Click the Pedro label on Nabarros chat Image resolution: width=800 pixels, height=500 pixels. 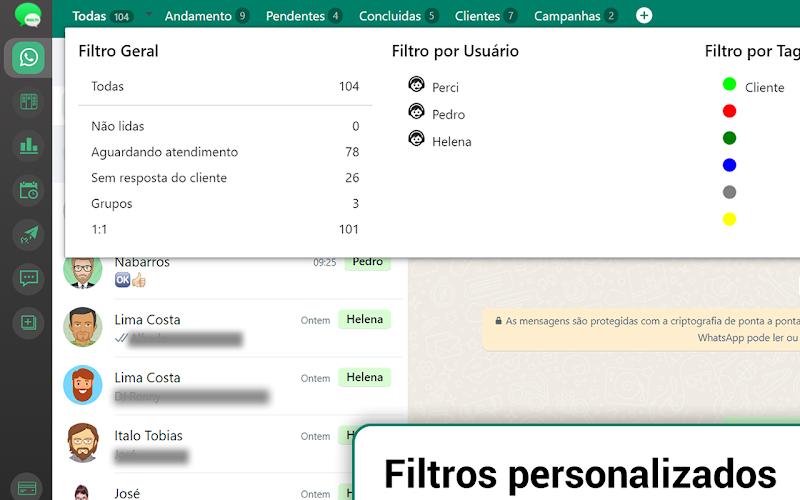point(367,263)
